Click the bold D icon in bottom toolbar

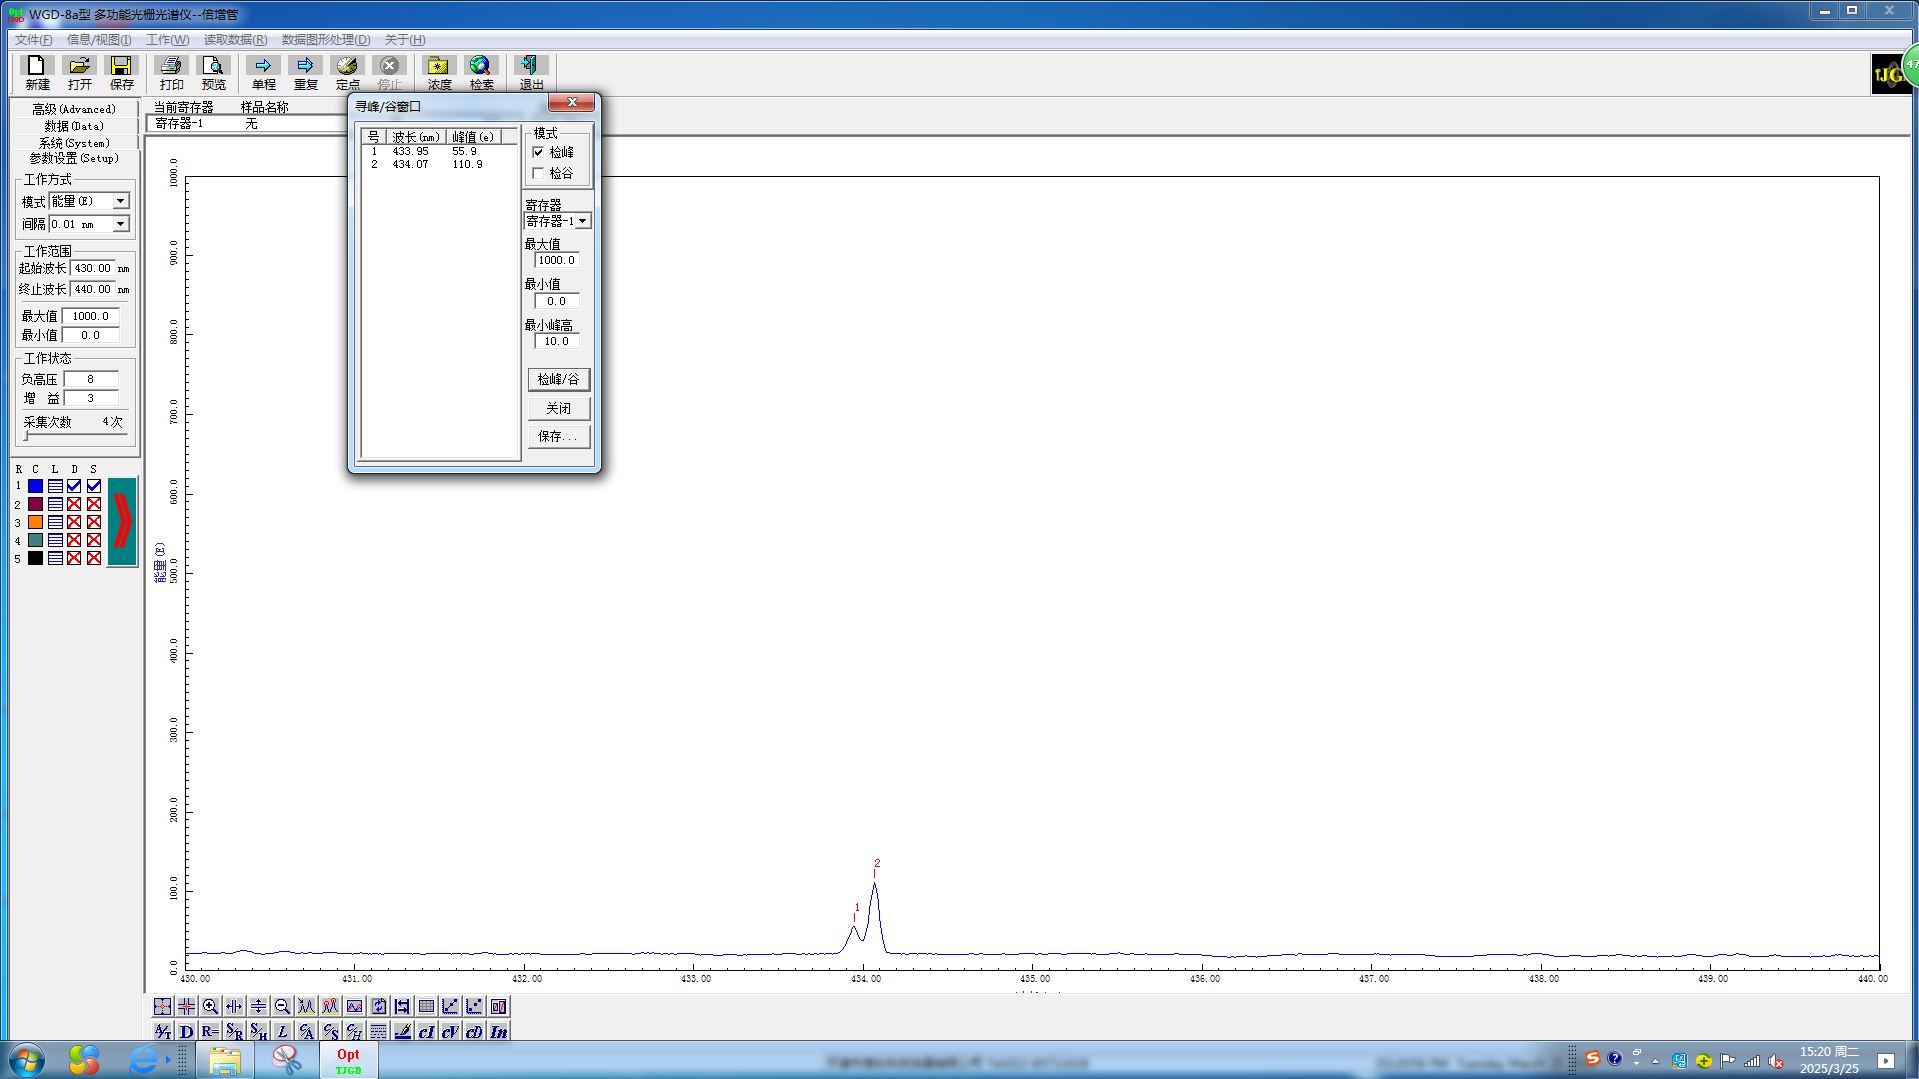[x=186, y=1031]
